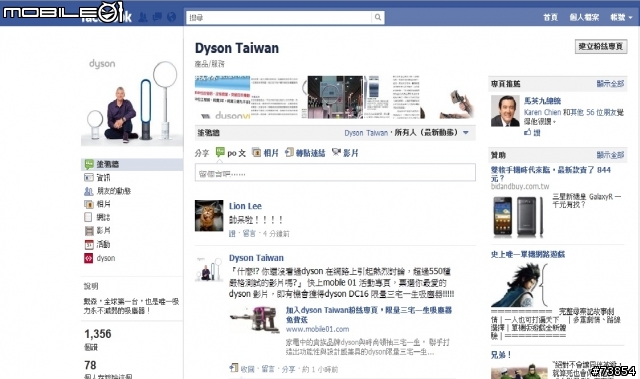Open 史上唯一單機網路遊戲 ad title
Image resolution: width=640 pixels, height=379 pixels.
click(x=528, y=255)
